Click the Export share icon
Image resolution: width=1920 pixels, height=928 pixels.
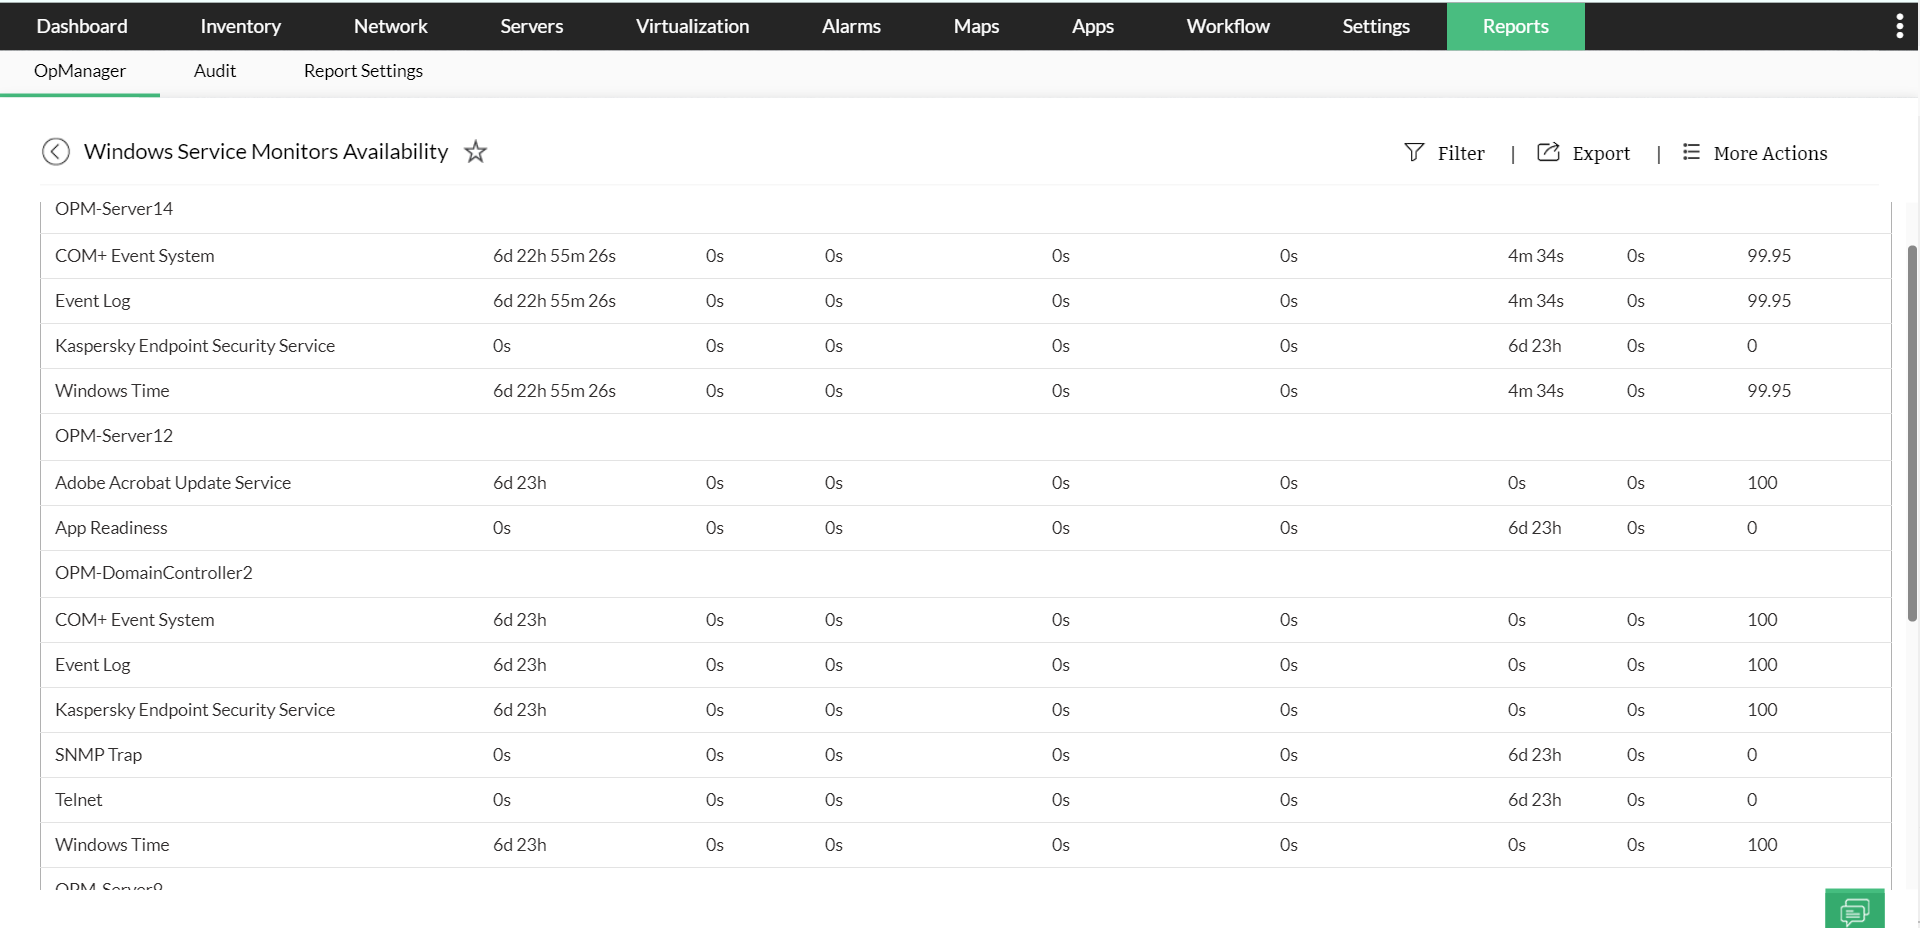tap(1548, 152)
